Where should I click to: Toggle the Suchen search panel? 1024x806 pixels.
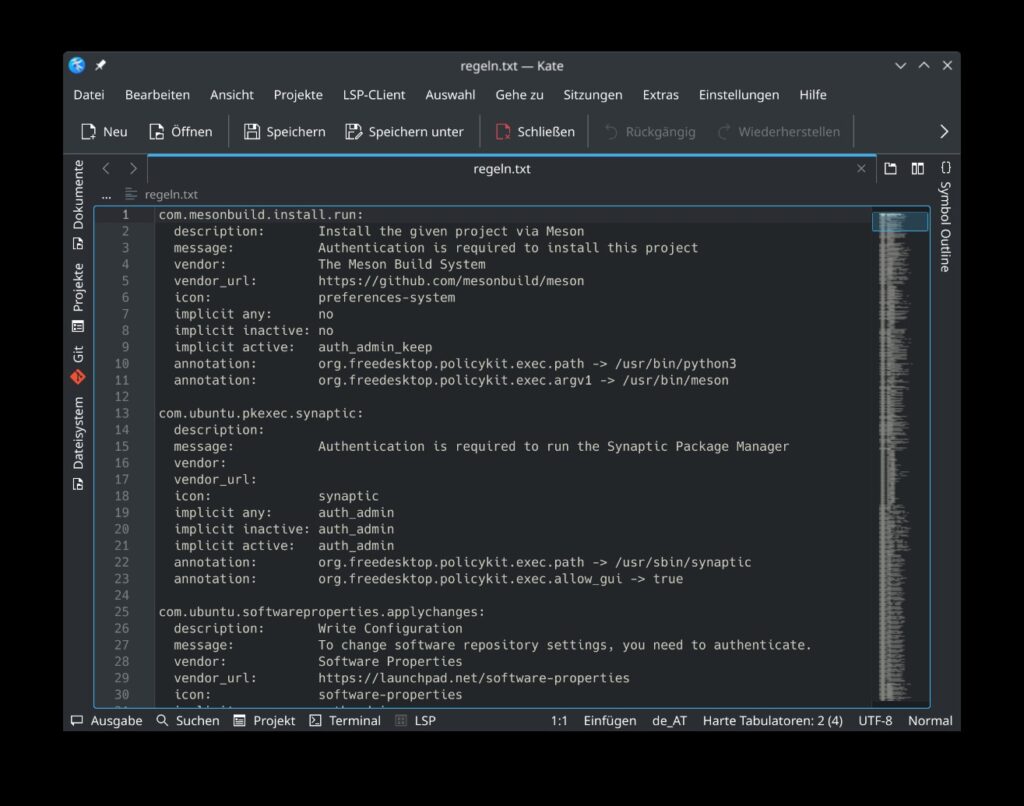(x=188, y=720)
